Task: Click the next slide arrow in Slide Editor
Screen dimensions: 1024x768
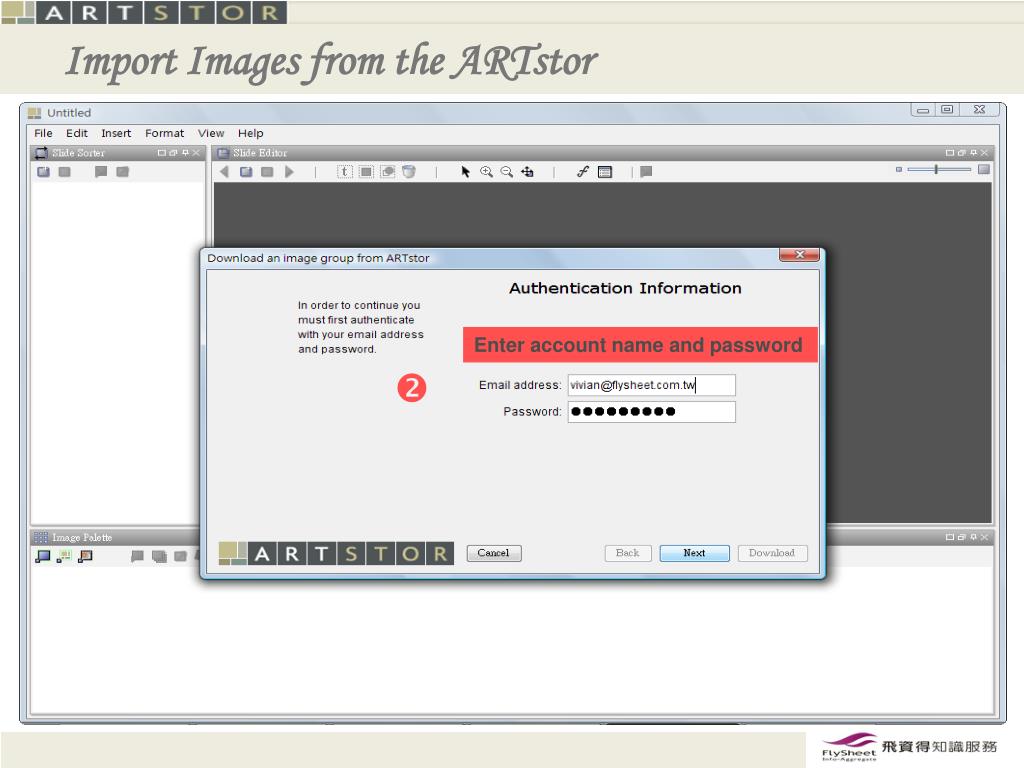Action: pos(289,172)
